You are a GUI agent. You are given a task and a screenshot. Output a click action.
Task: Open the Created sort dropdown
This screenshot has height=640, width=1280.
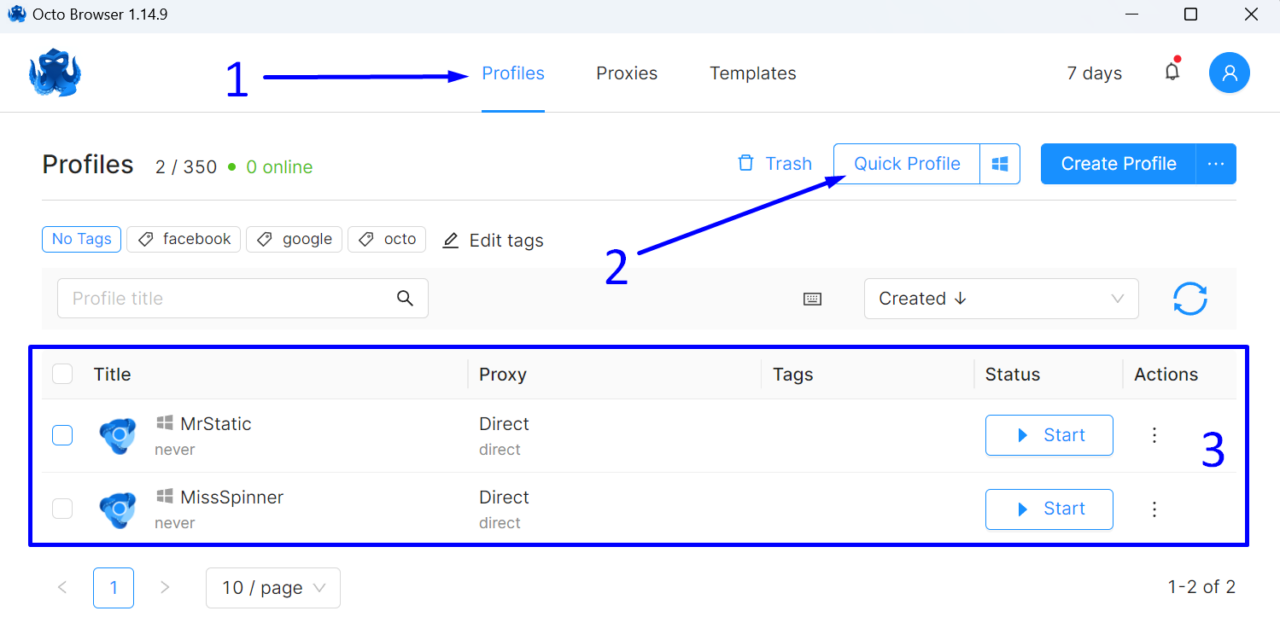pos(1001,298)
